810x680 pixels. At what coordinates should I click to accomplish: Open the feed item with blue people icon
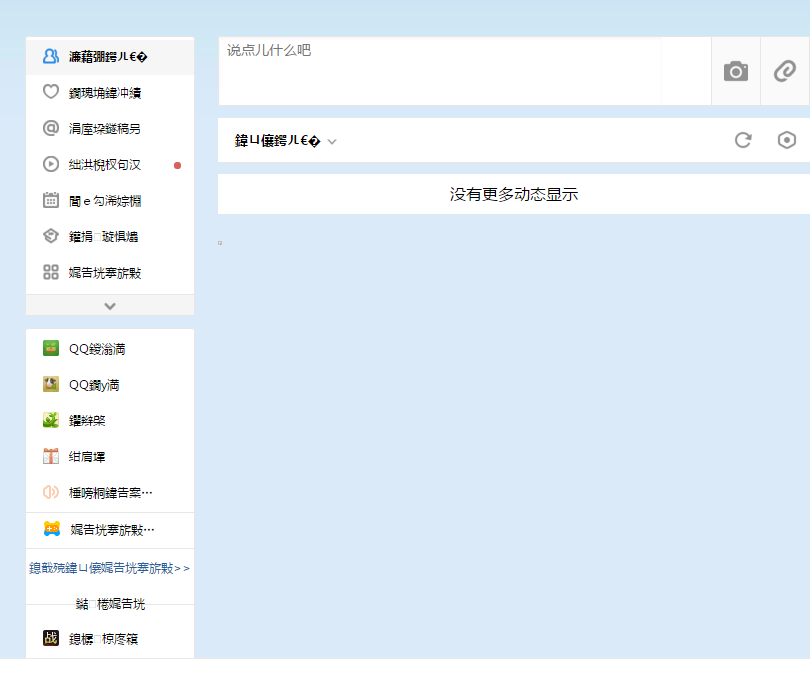110,56
